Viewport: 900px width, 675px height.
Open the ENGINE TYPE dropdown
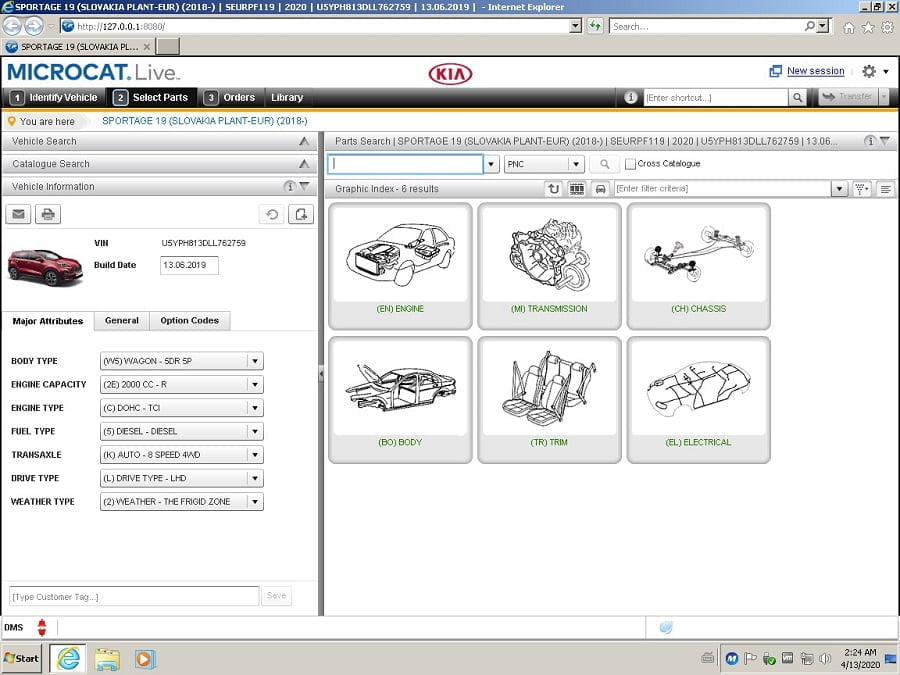tap(181, 408)
